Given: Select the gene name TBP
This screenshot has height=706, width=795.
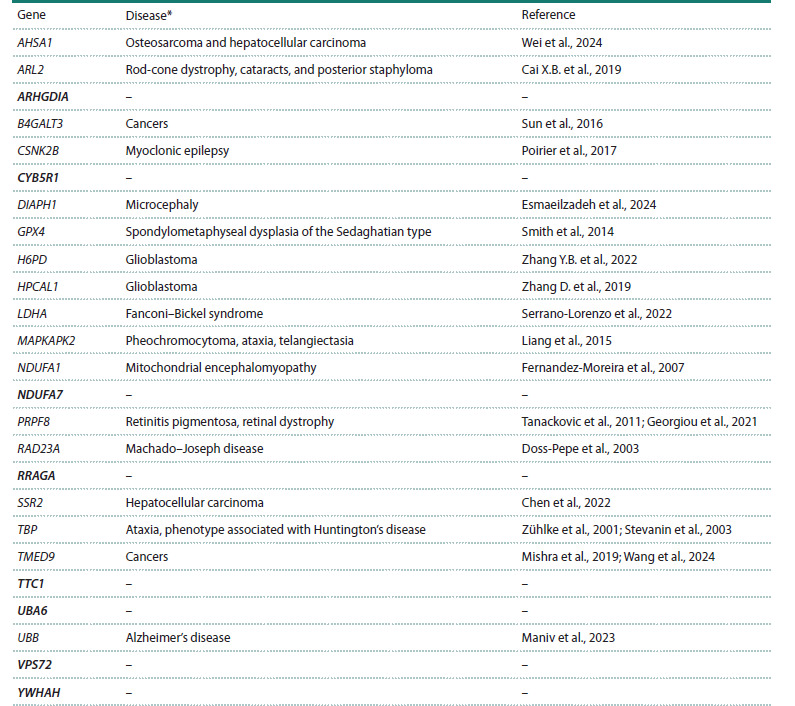Looking at the screenshot, I should (x=27, y=530).
